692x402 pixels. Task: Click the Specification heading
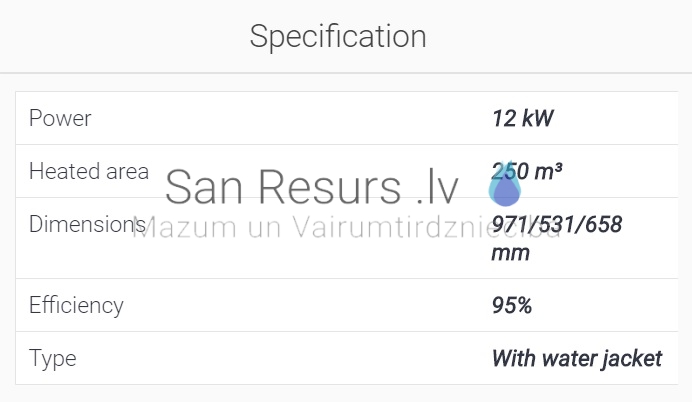pyautogui.click(x=338, y=37)
